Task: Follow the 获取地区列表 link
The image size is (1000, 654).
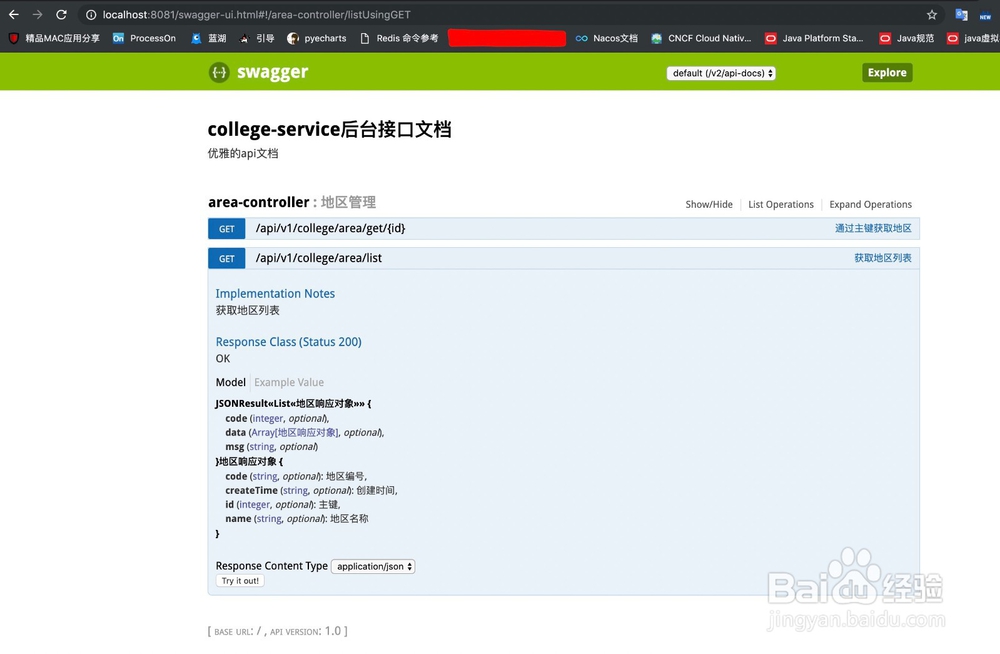Action: pos(882,257)
